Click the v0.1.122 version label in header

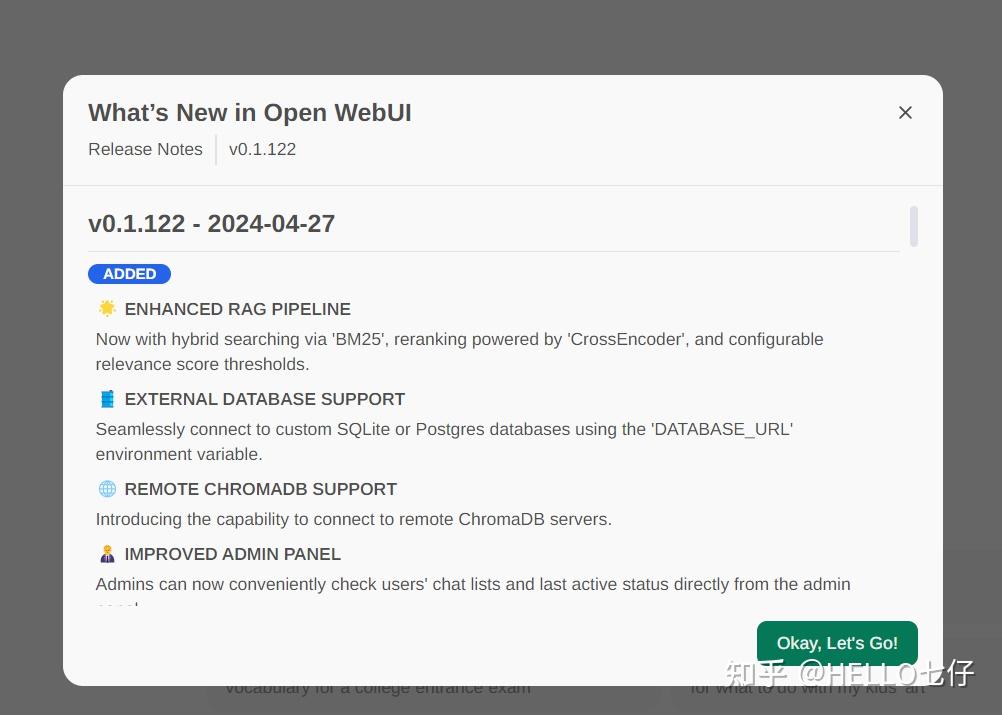262,150
